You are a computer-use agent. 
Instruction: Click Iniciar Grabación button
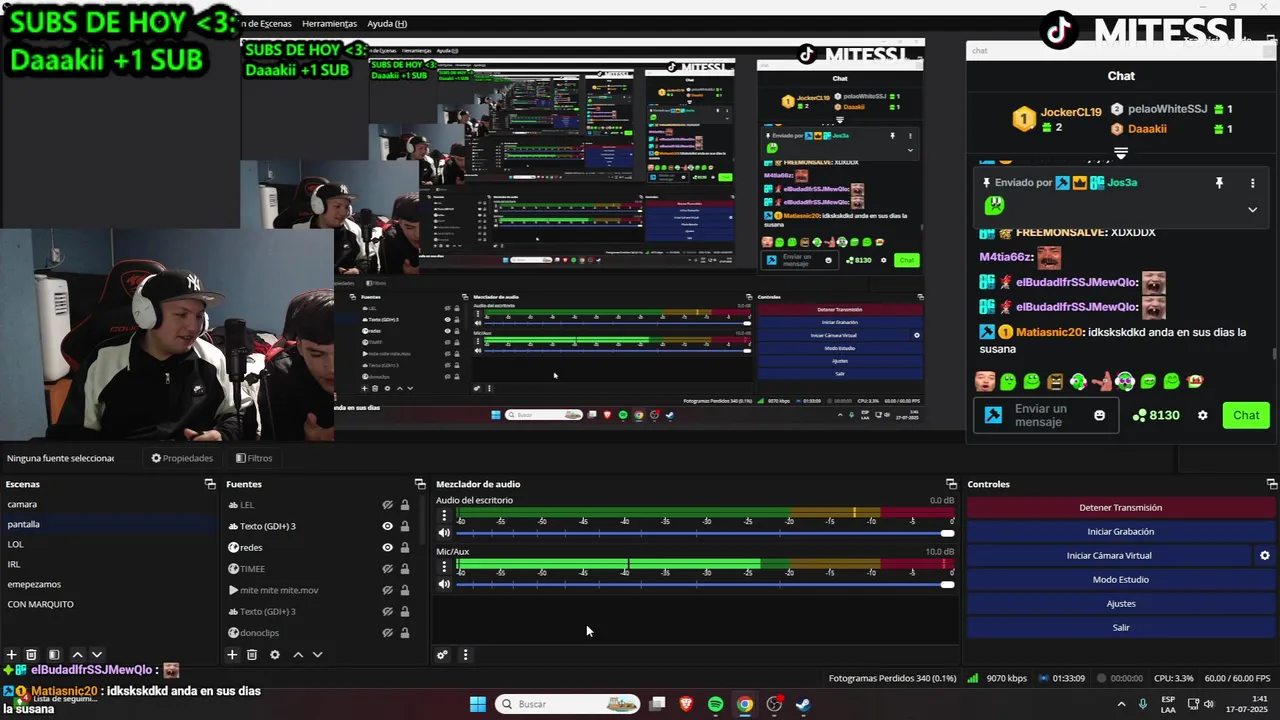(1121, 531)
